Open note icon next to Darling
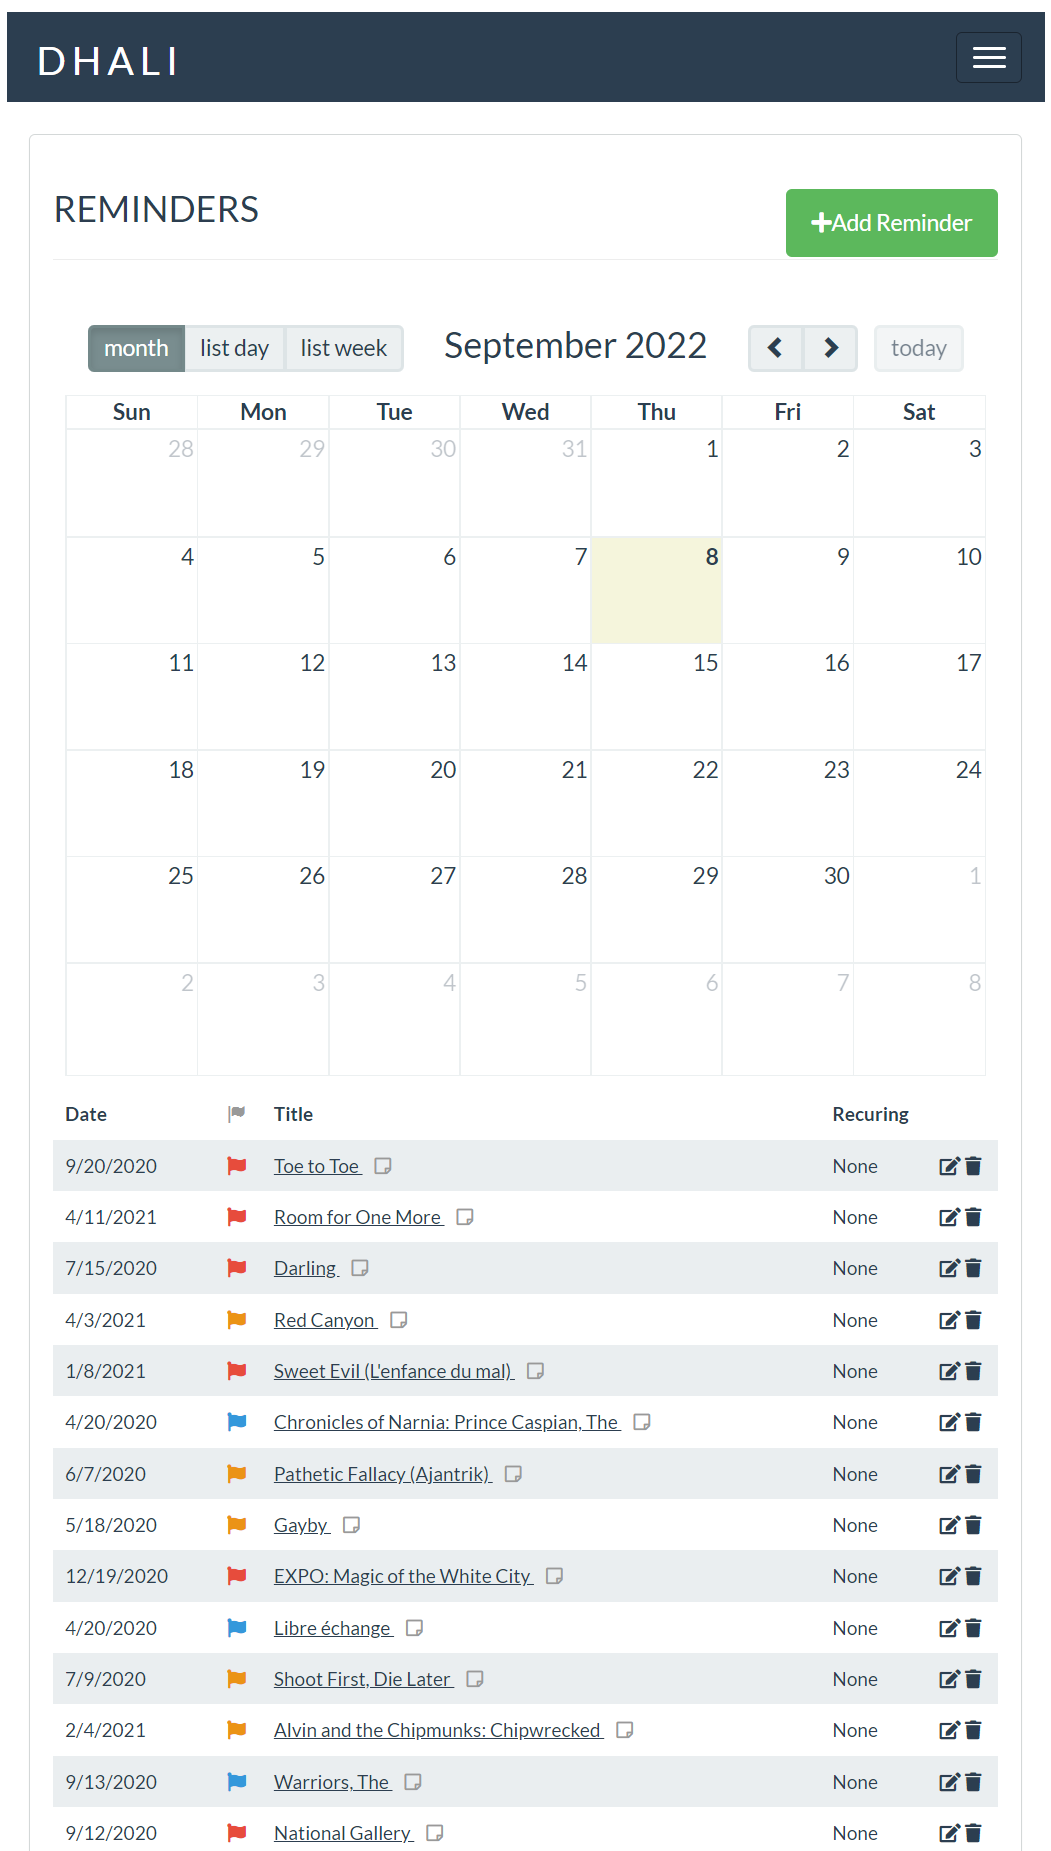The image size is (1051, 1851). pyautogui.click(x=360, y=1268)
